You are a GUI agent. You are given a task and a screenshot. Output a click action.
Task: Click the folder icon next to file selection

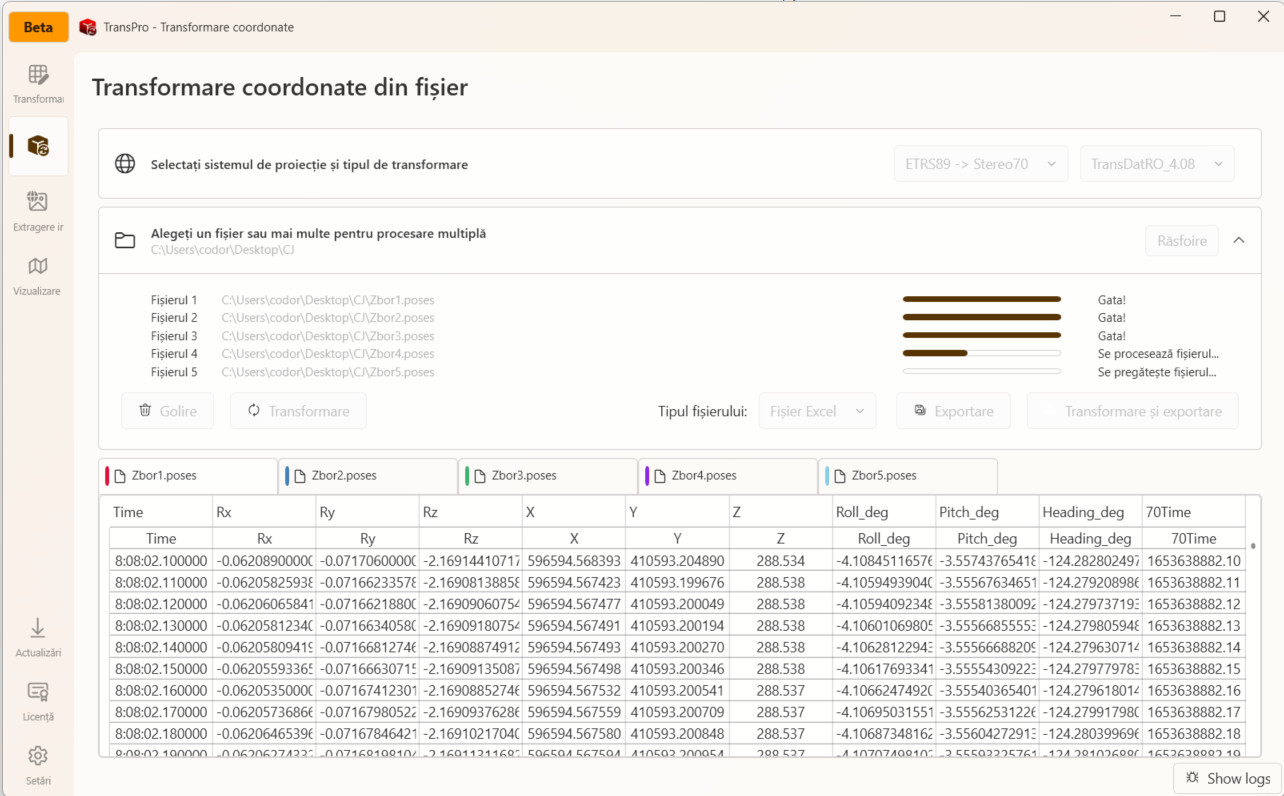tap(124, 240)
